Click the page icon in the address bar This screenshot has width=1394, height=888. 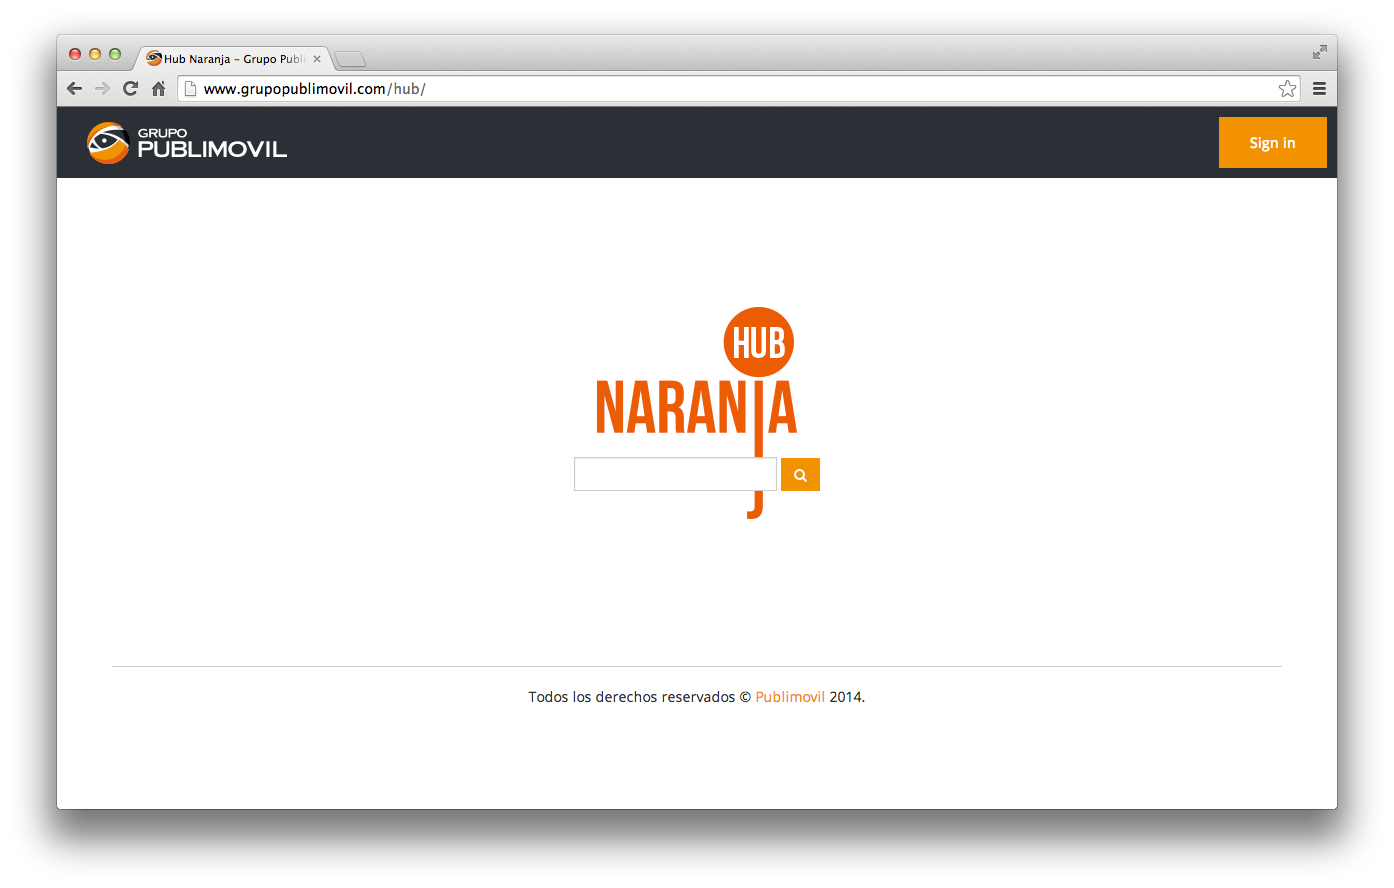[190, 89]
